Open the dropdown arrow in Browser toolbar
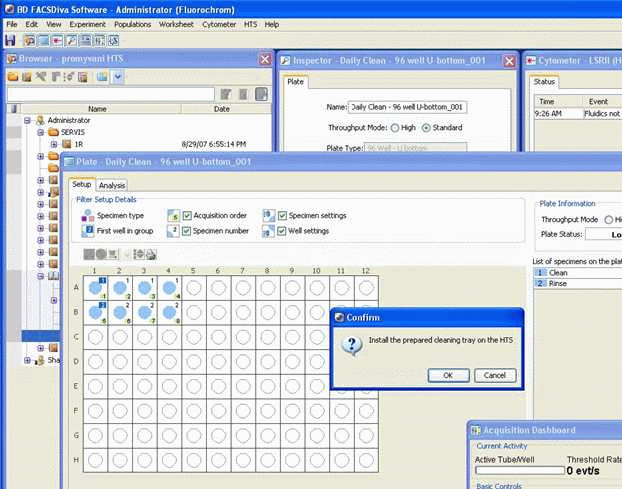 [118, 77]
